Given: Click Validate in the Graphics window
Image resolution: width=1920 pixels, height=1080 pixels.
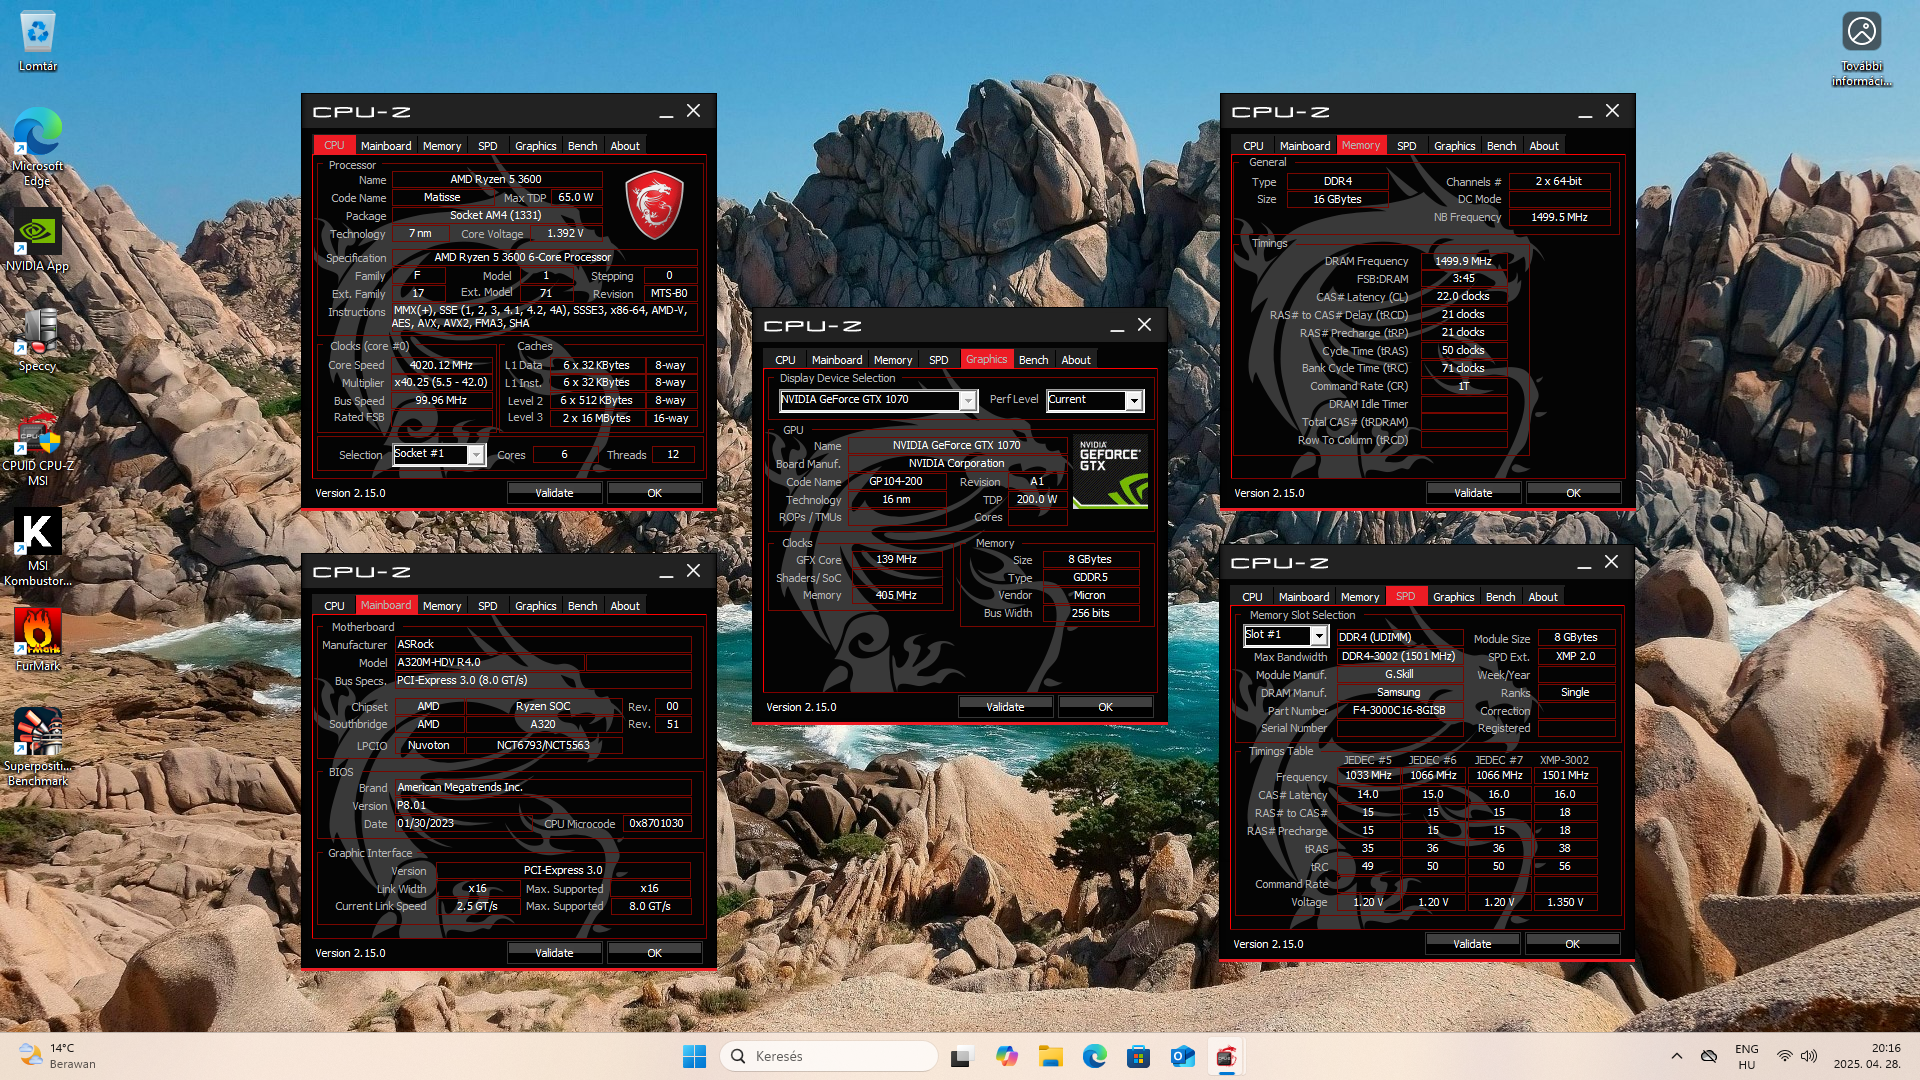Looking at the screenshot, I should click(x=1005, y=707).
